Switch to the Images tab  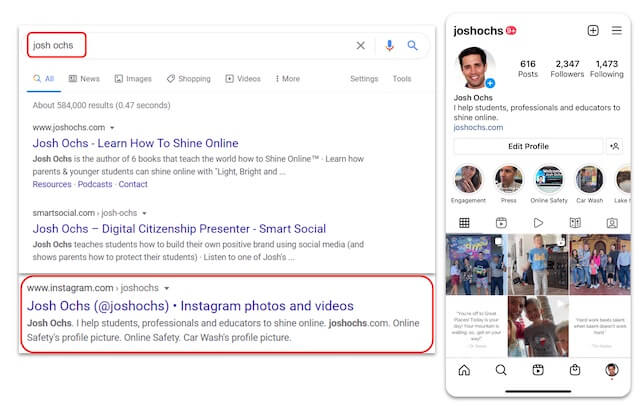(x=133, y=78)
